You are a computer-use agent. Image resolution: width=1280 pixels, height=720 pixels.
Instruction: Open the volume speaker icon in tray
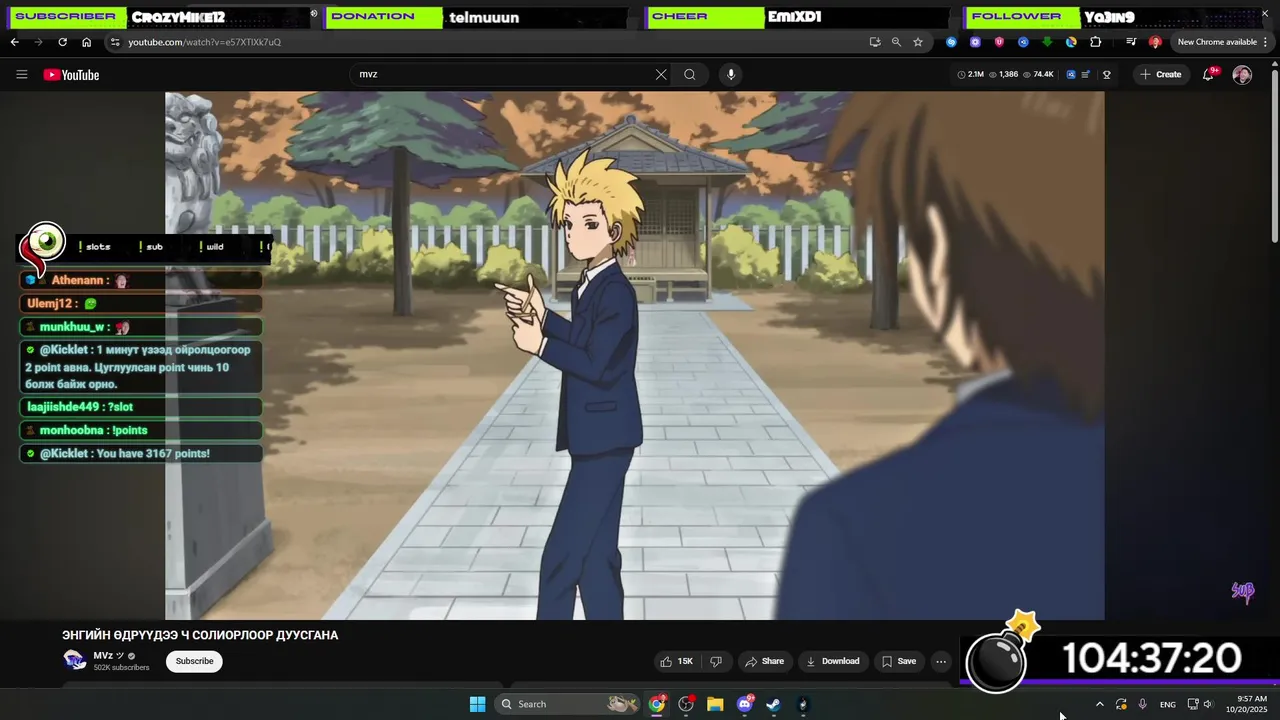coord(1207,704)
